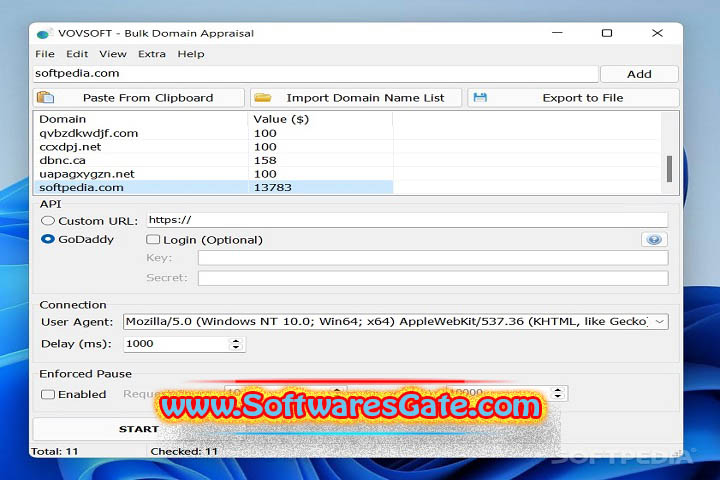
Task: Click Paste From Clipboard button
Action: tap(139, 97)
